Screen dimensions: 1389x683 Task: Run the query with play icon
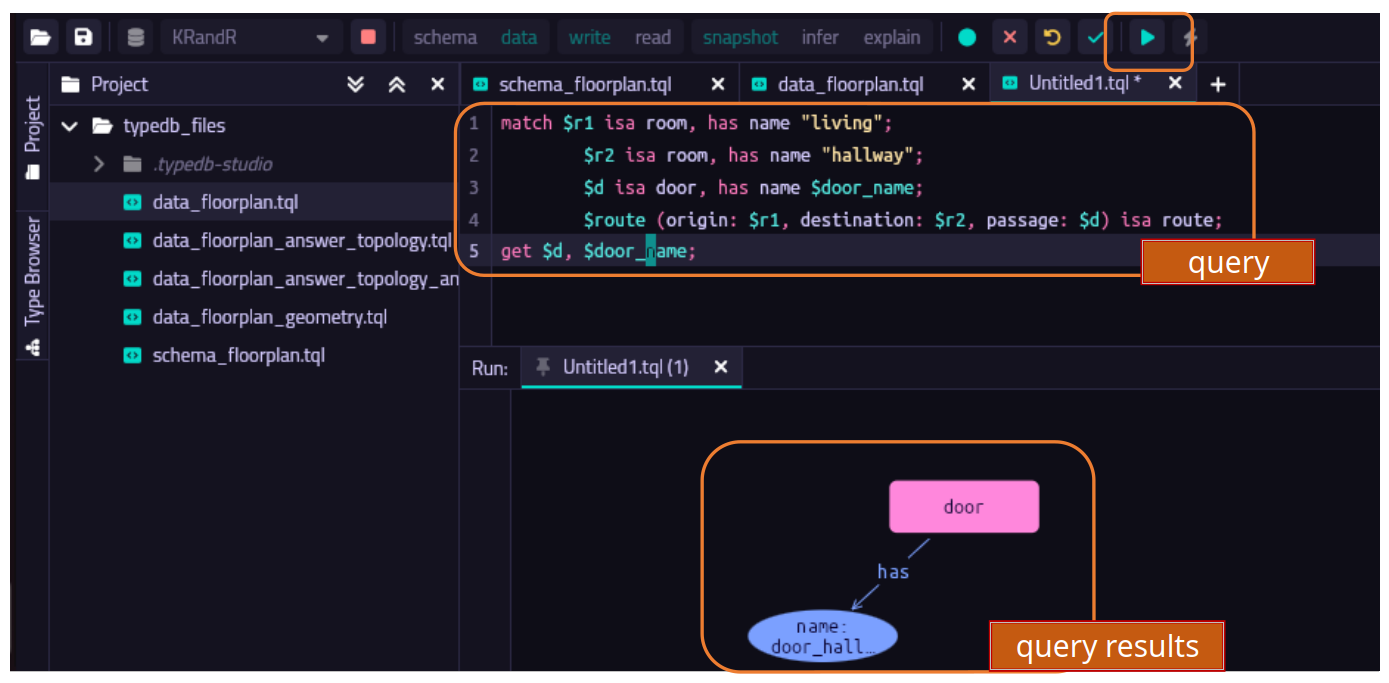pyautogui.click(x=1147, y=38)
